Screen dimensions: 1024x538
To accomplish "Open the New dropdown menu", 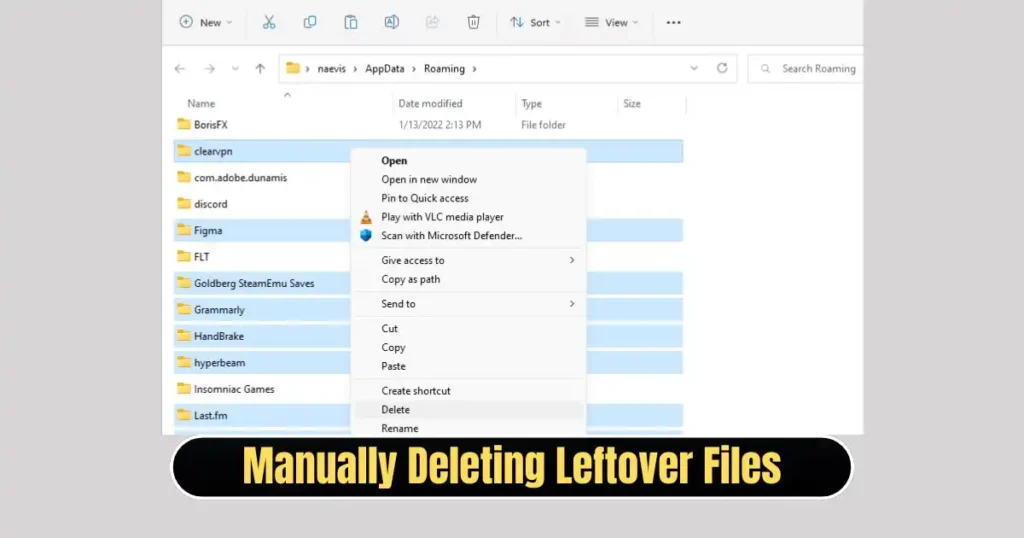I will pyautogui.click(x=206, y=22).
